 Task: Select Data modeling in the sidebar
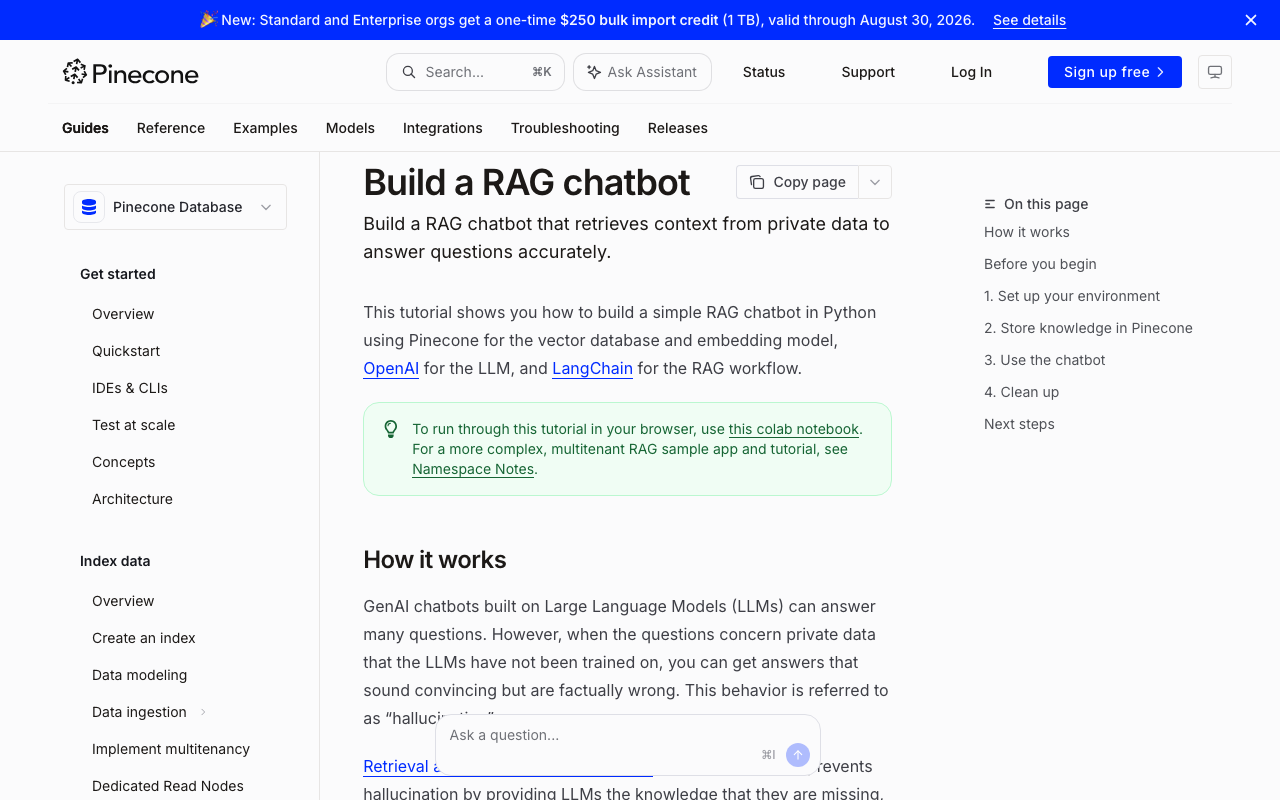pyautogui.click(x=139, y=675)
